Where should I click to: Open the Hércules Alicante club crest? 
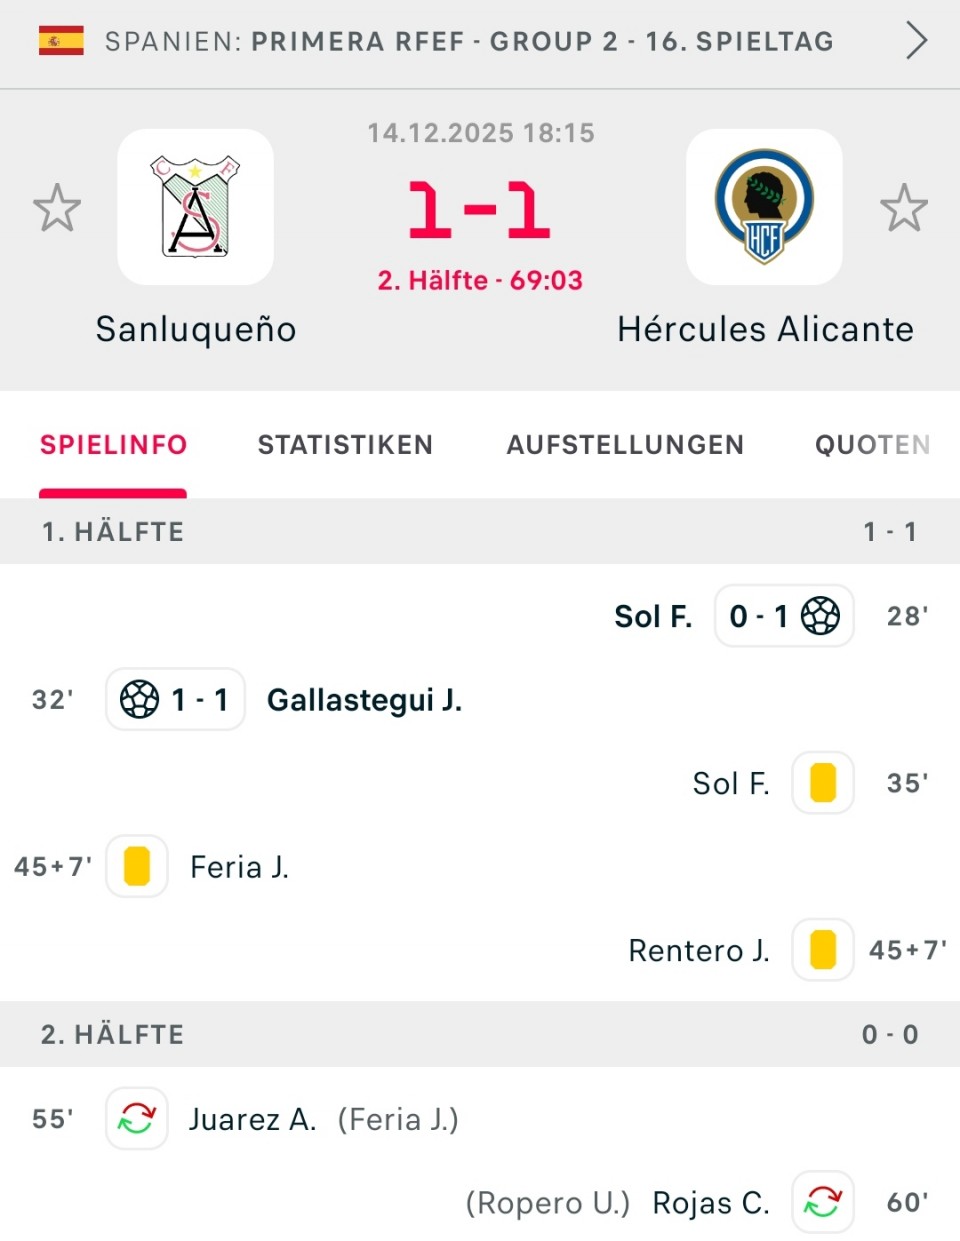click(764, 207)
